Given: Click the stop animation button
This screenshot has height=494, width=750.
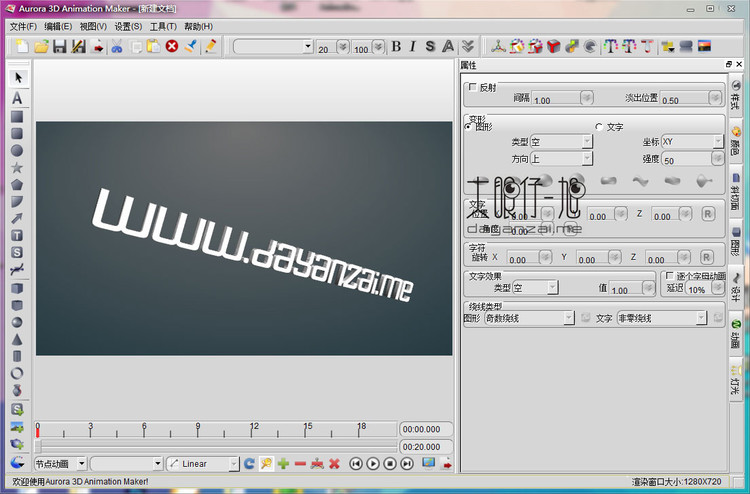Looking at the screenshot, I should [x=390, y=463].
